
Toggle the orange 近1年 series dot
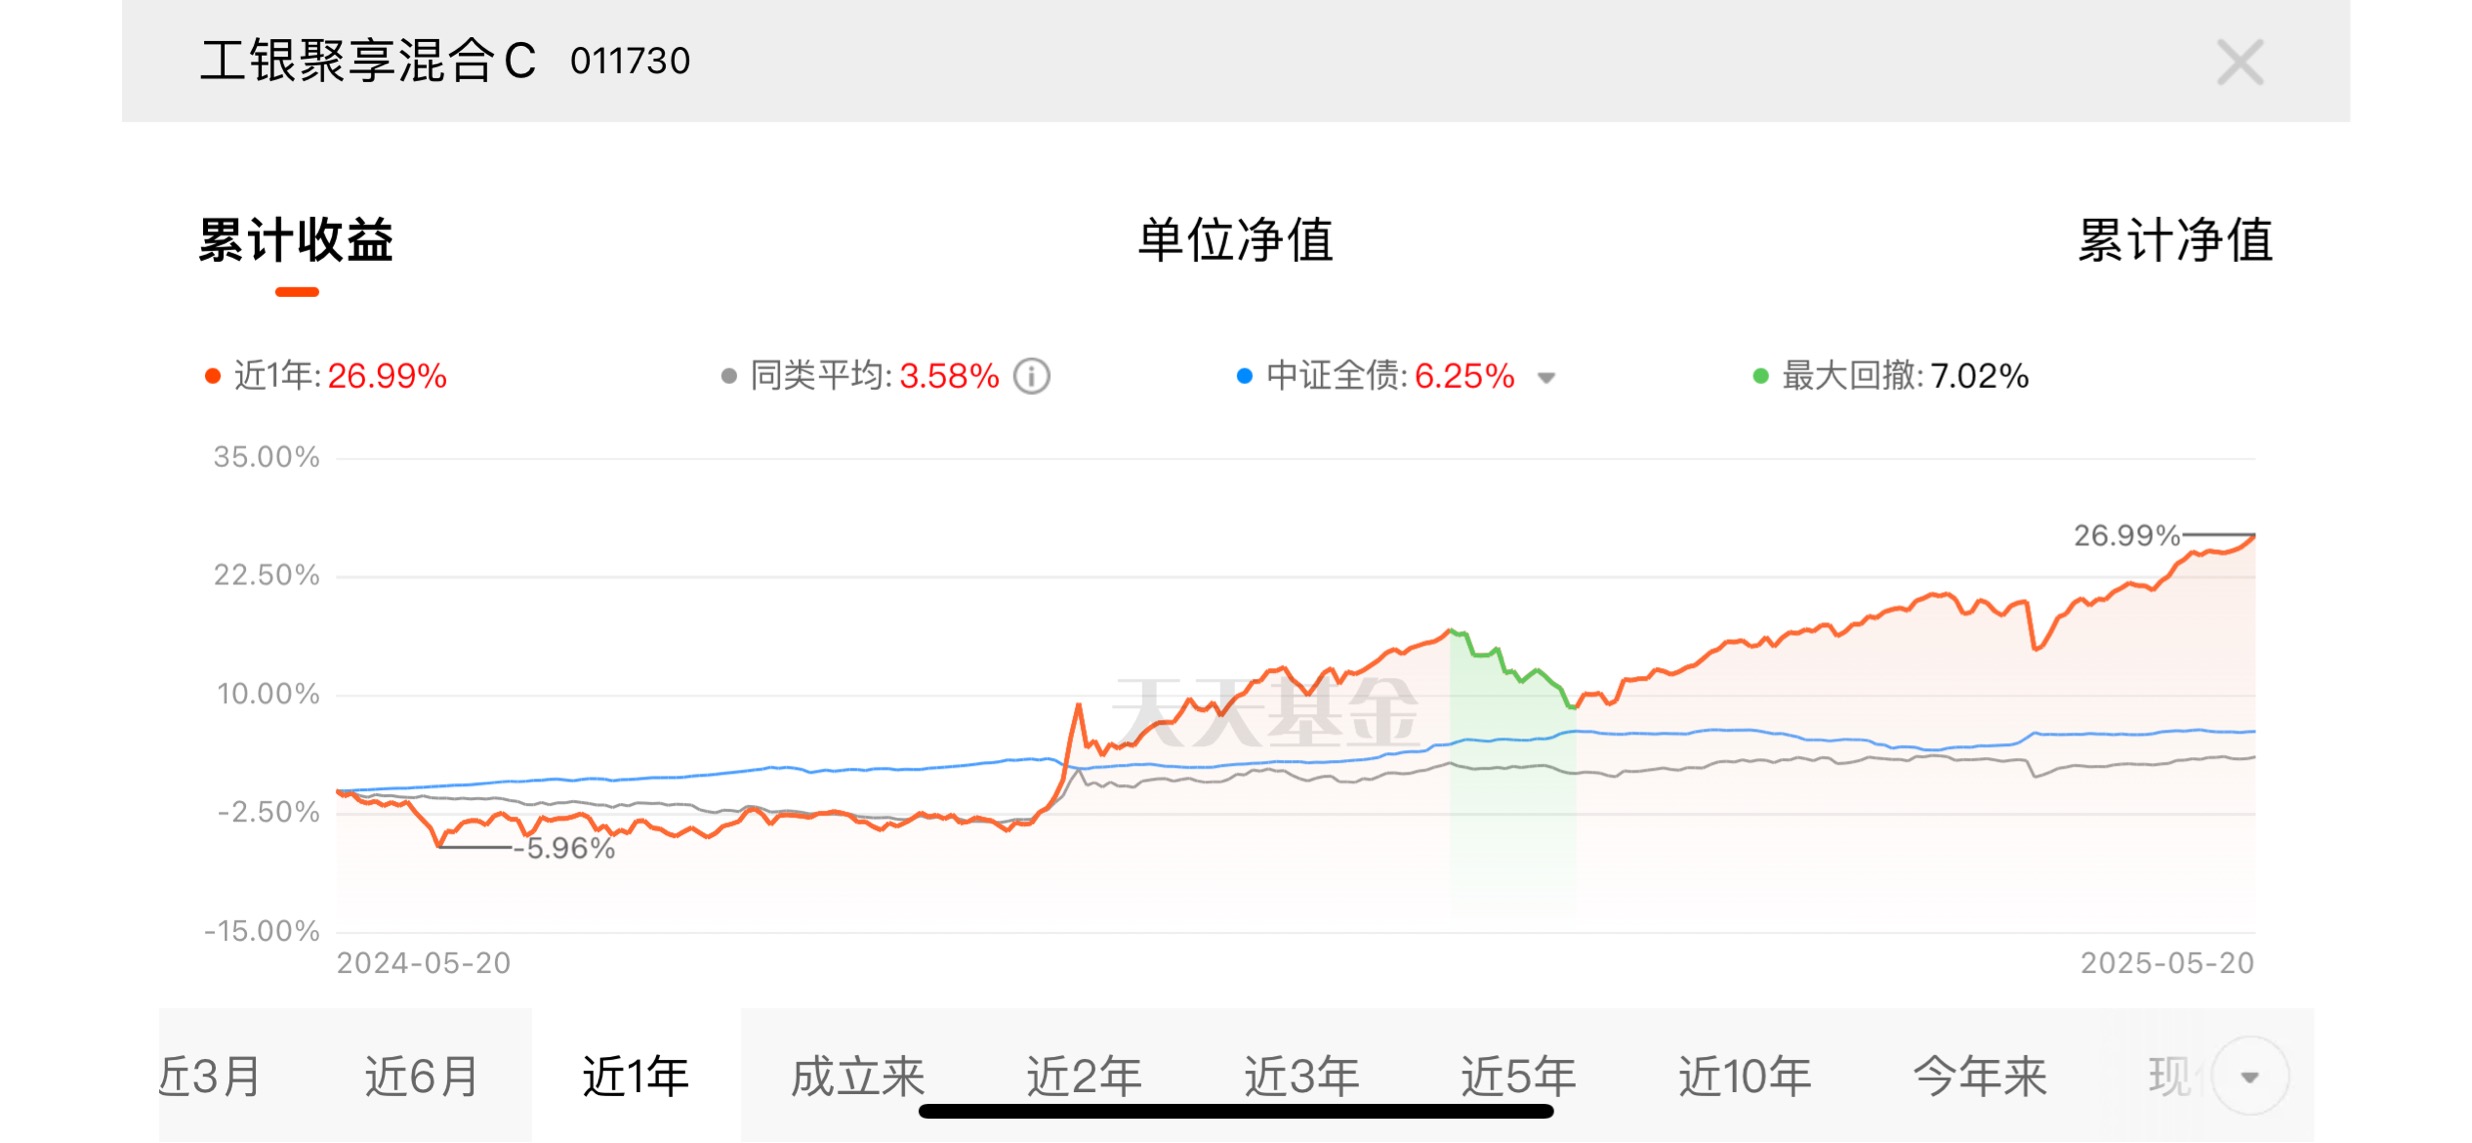[212, 376]
